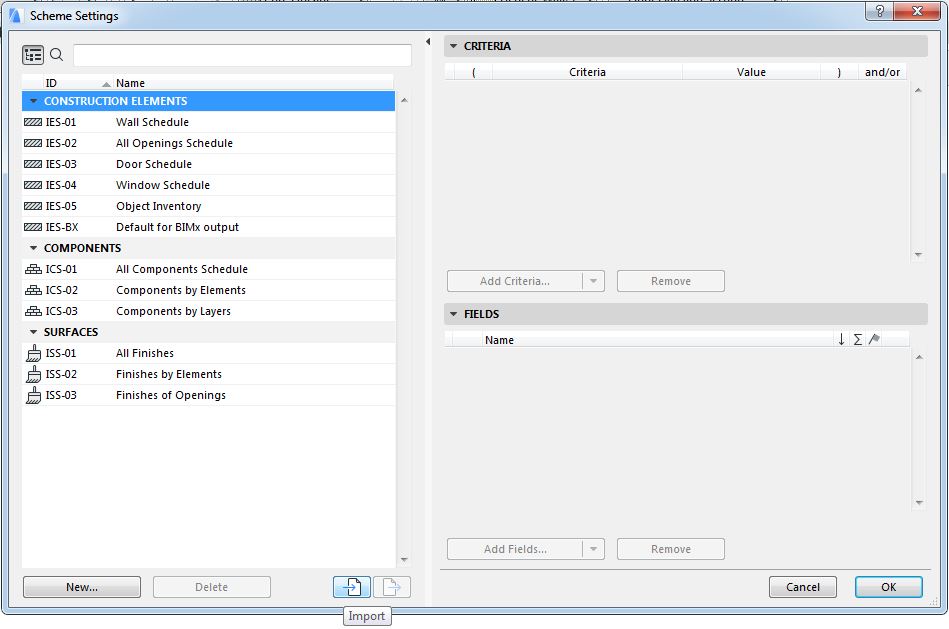Open the Add Fields dropdown arrow
The height and width of the screenshot is (629, 949).
pyautogui.click(x=593, y=549)
